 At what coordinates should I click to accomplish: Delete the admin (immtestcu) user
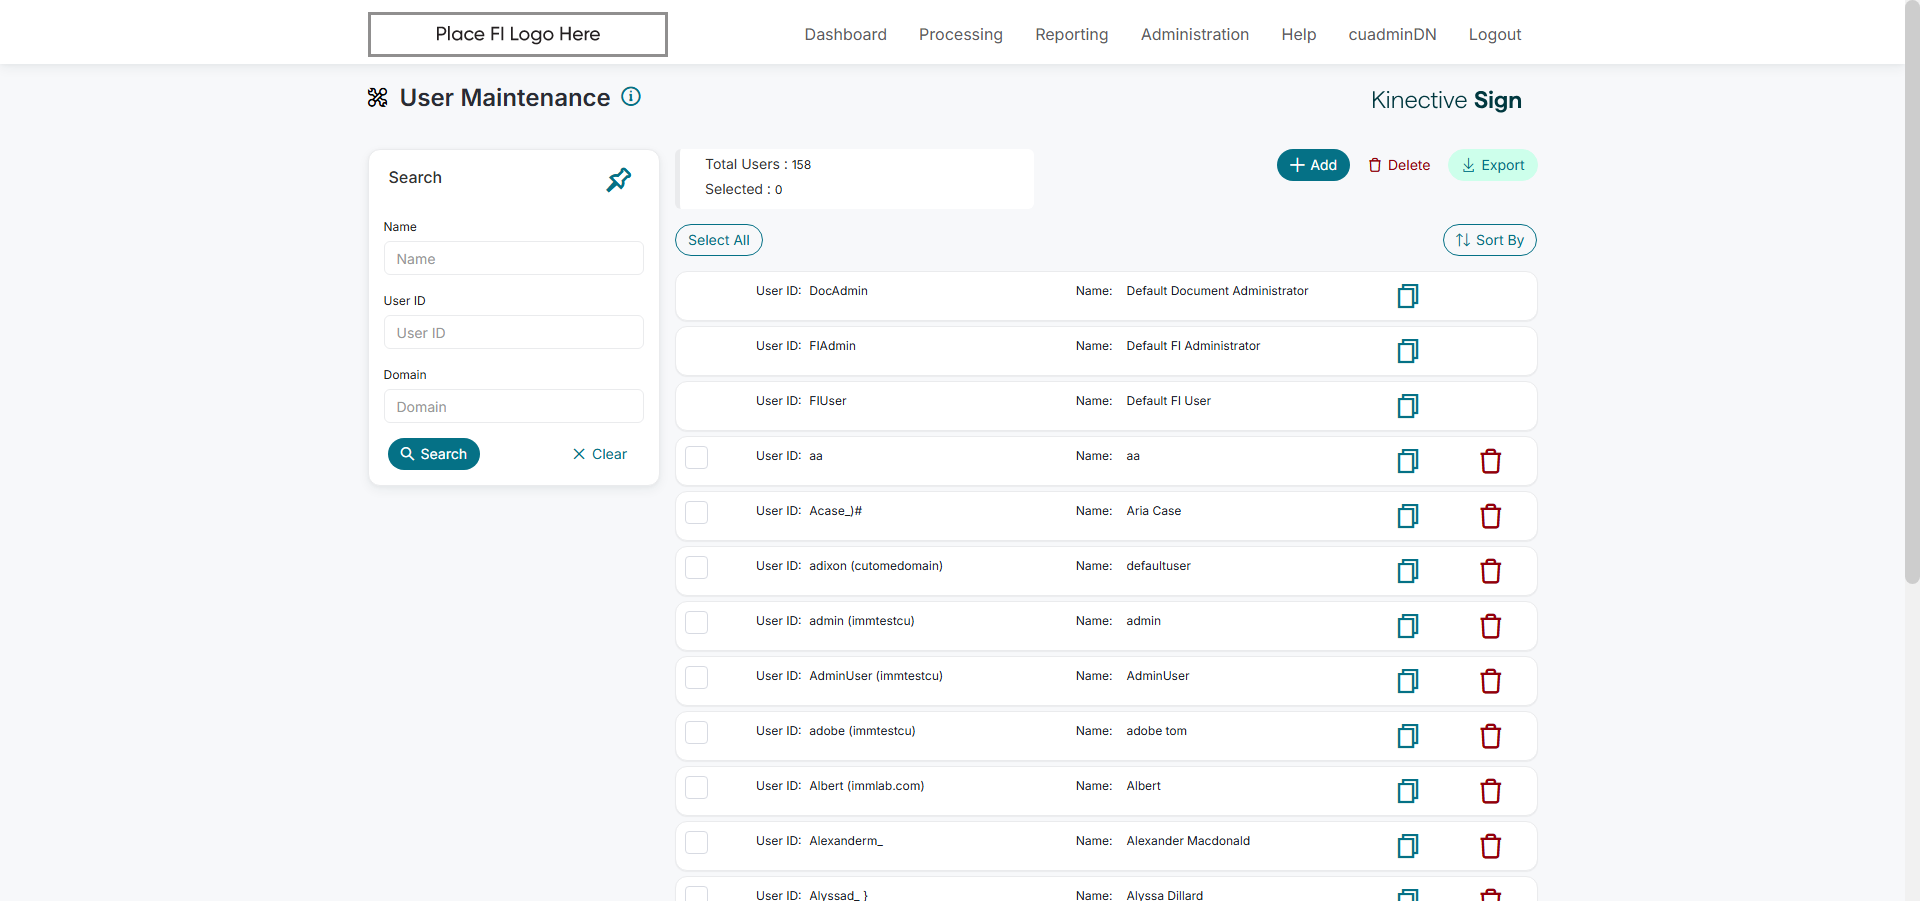pyautogui.click(x=1491, y=626)
